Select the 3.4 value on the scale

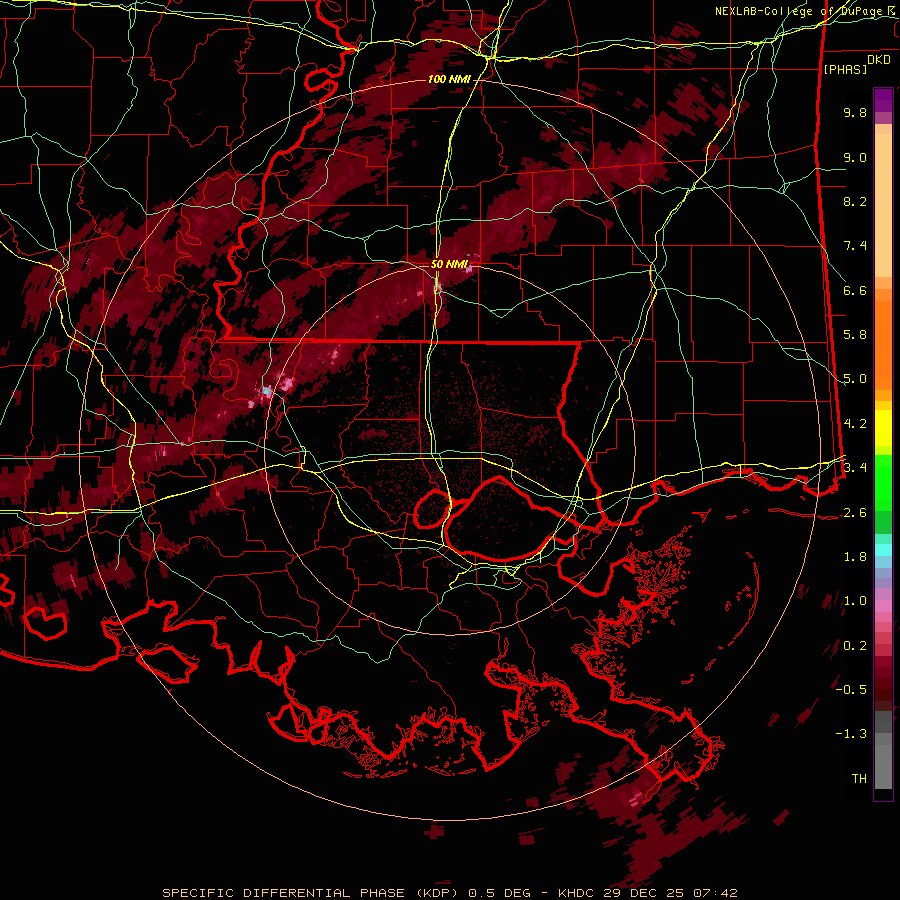pyautogui.click(x=855, y=468)
